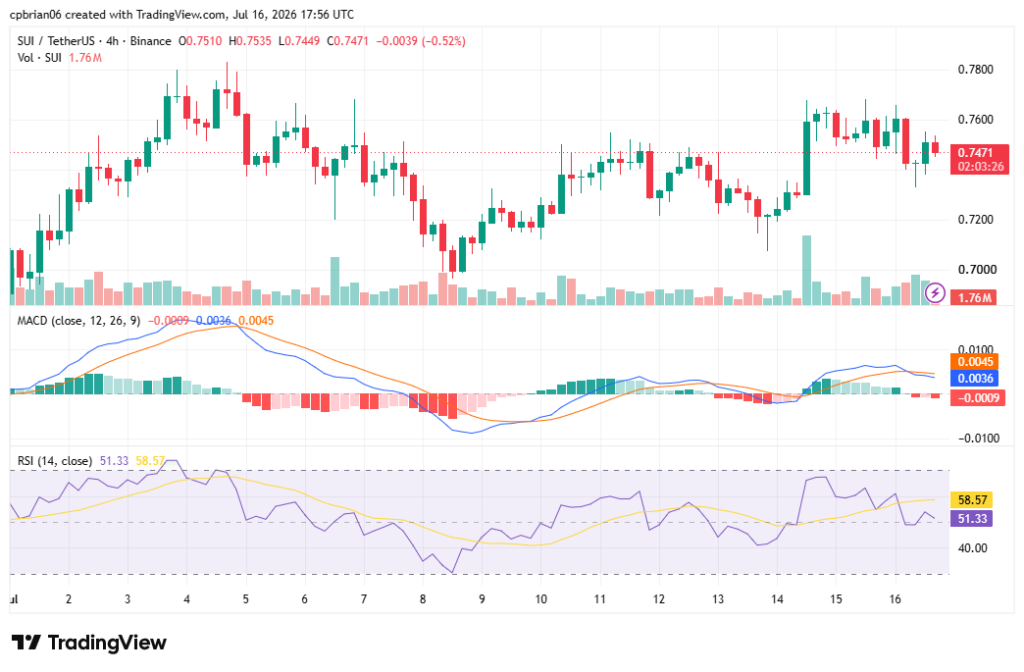Click the RSI legend value 51.33
Image resolution: width=1024 pixels, height=672 pixels.
[x=114, y=461]
